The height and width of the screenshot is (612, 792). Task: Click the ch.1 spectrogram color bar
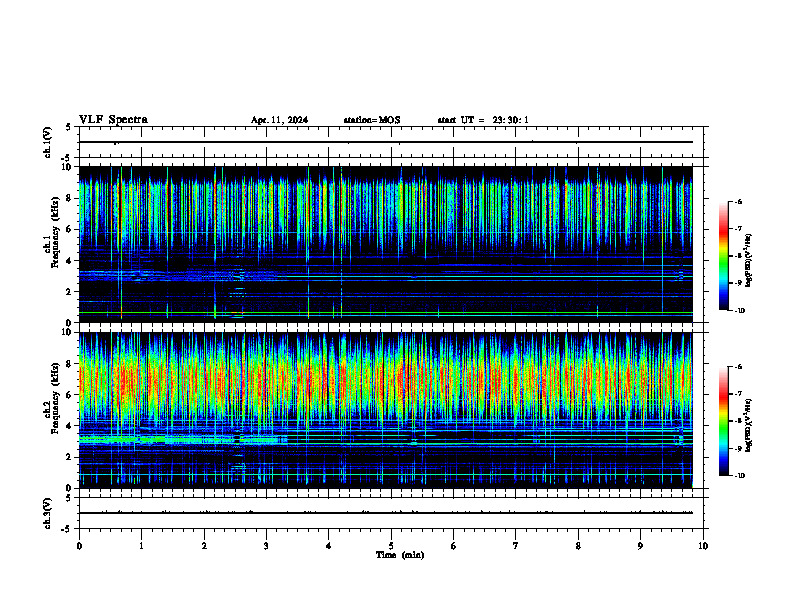tap(724, 256)
